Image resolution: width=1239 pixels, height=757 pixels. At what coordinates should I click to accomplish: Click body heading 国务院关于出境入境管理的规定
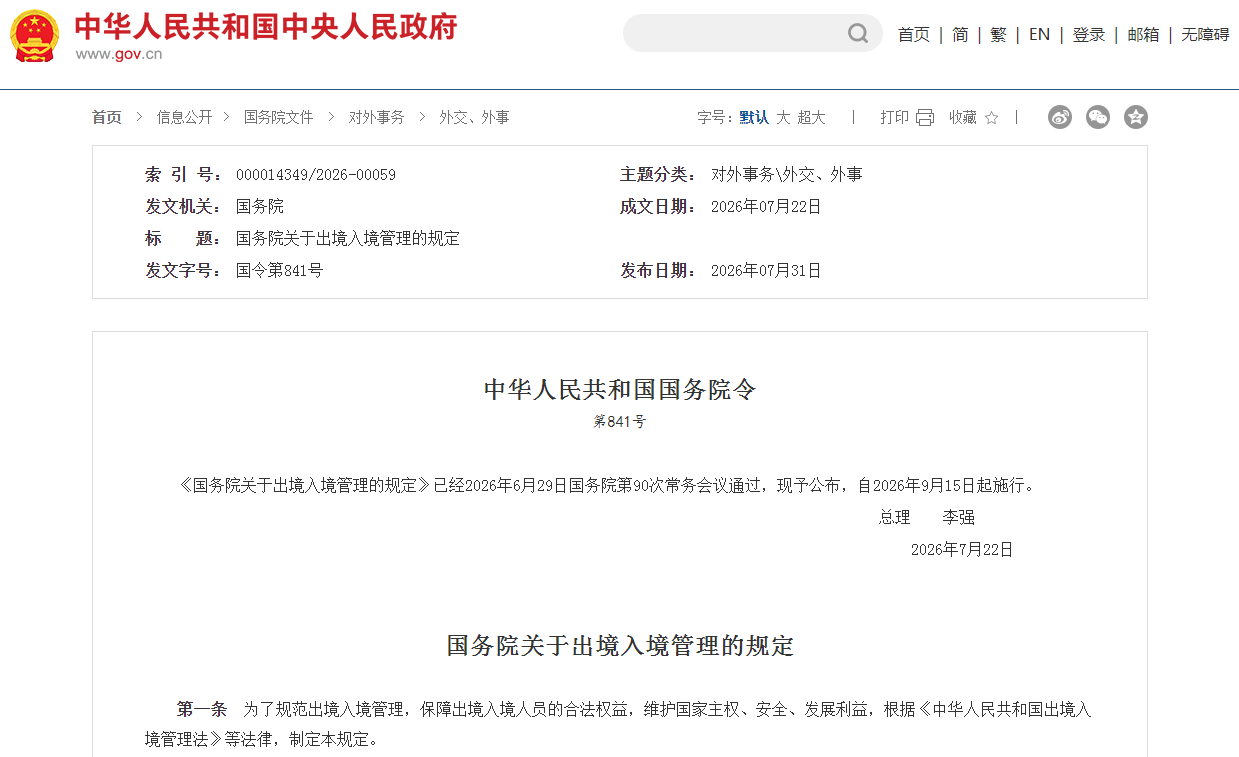620,646
